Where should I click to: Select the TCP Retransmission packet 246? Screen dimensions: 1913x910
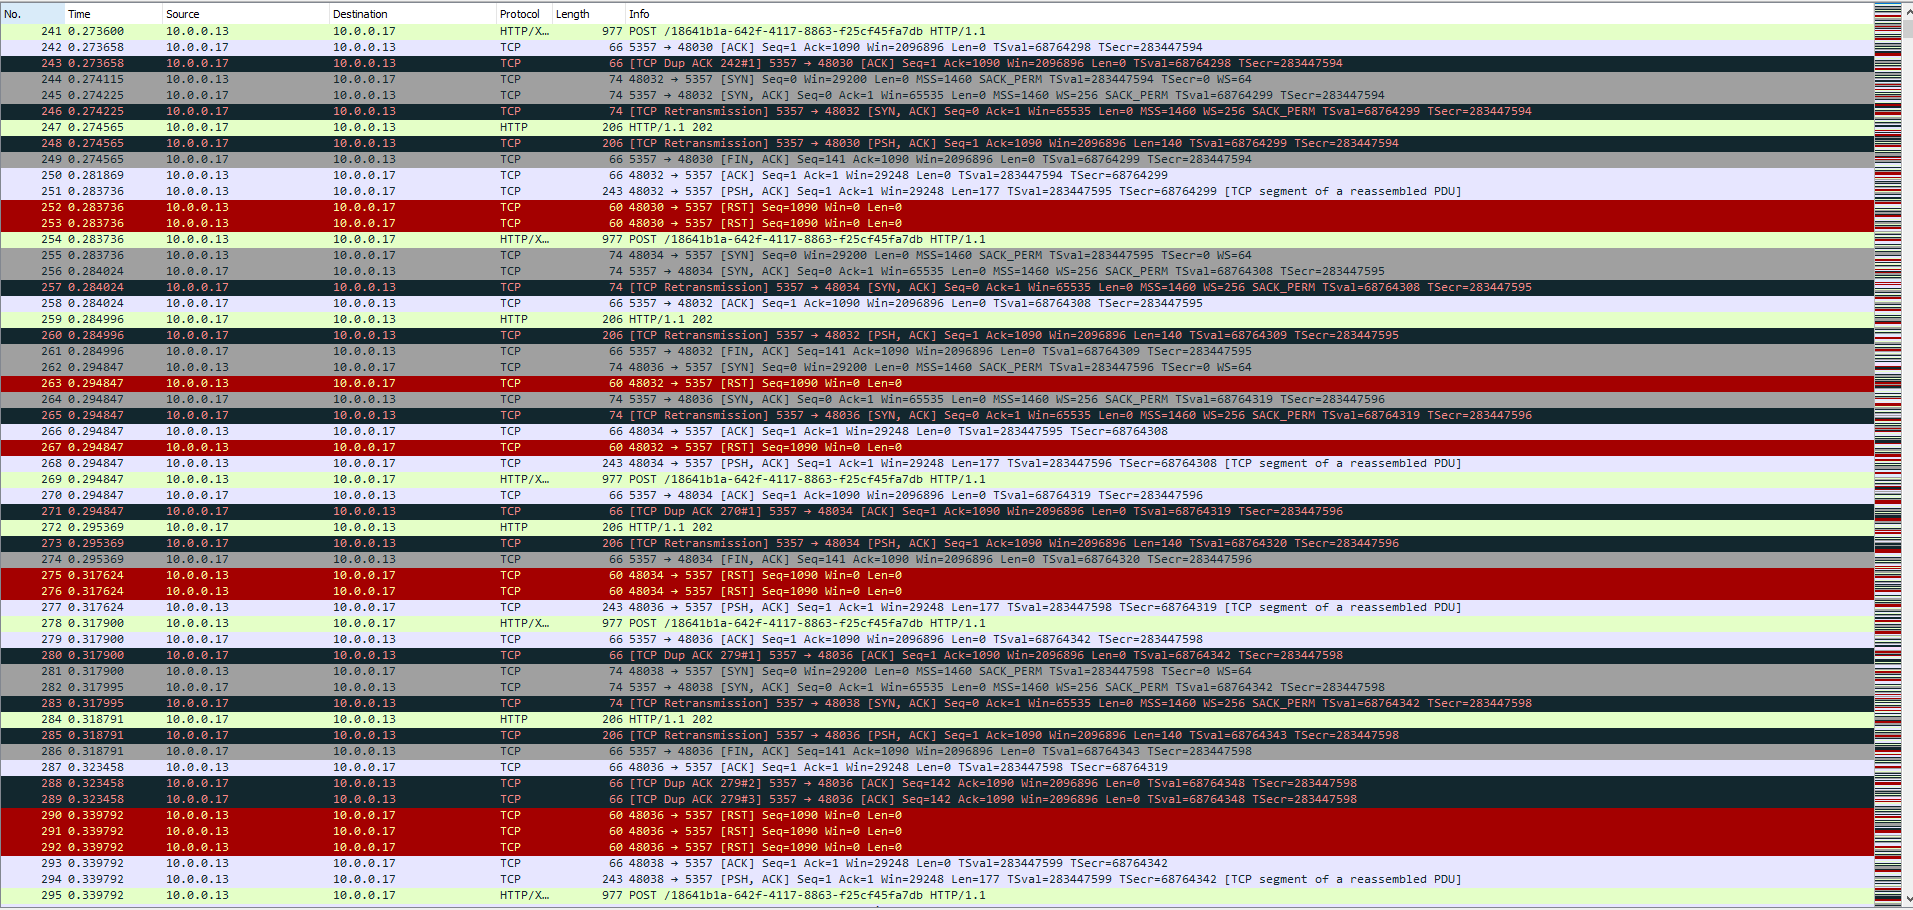(700, 111)
